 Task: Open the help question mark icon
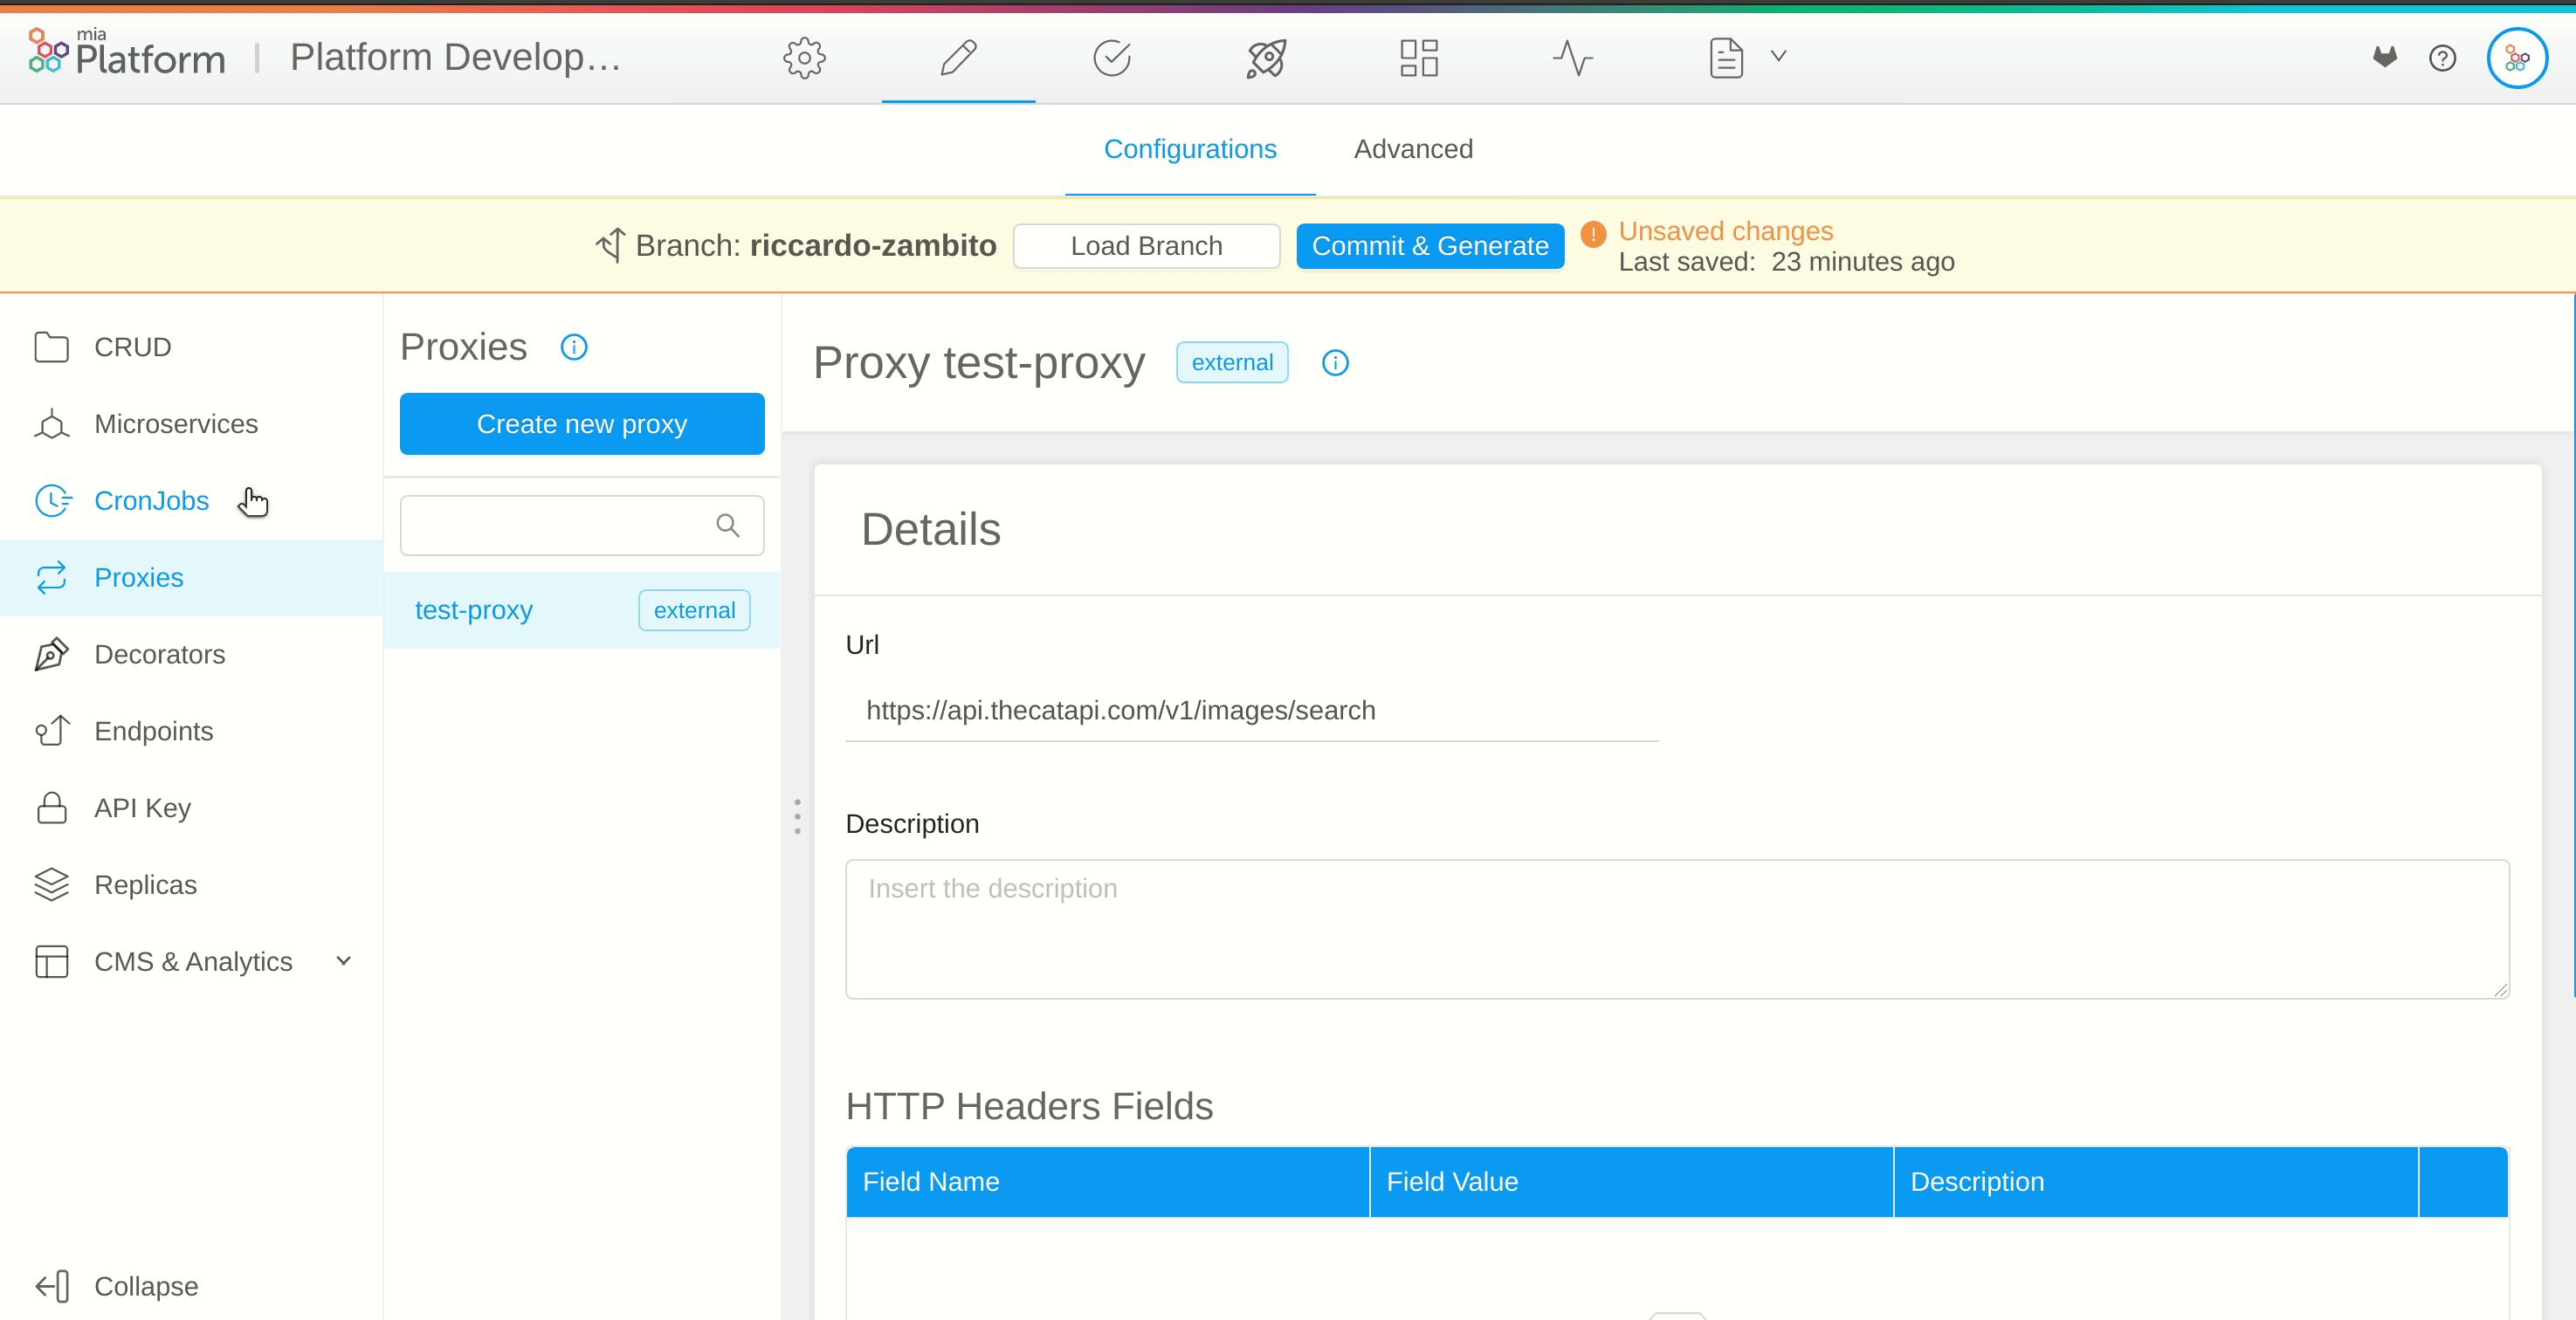click(2443, 58)
